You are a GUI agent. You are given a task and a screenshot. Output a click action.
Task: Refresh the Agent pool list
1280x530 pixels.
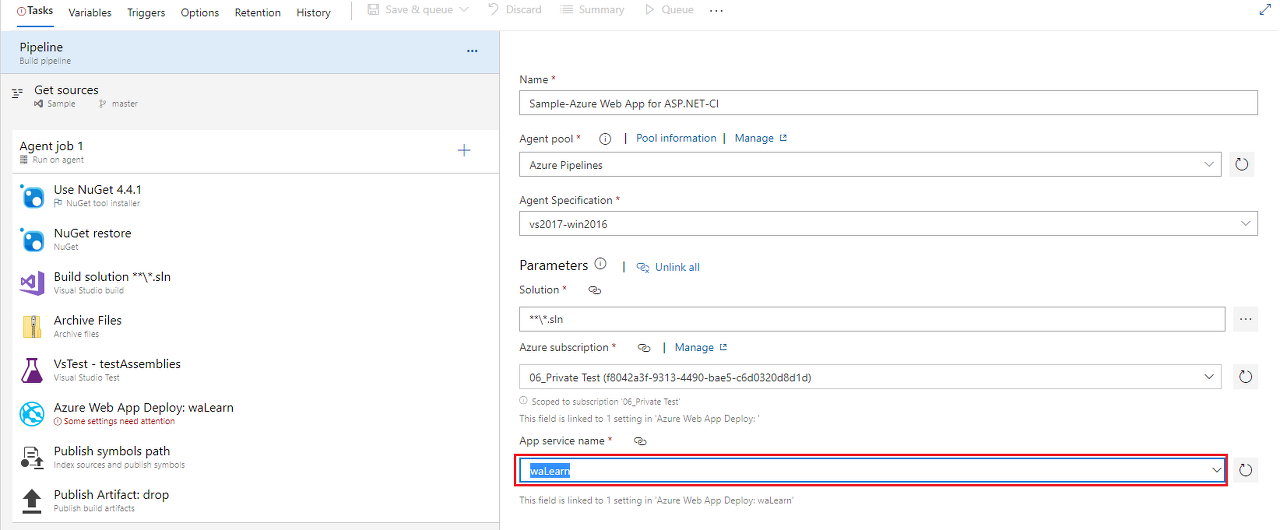point(1242,164)
